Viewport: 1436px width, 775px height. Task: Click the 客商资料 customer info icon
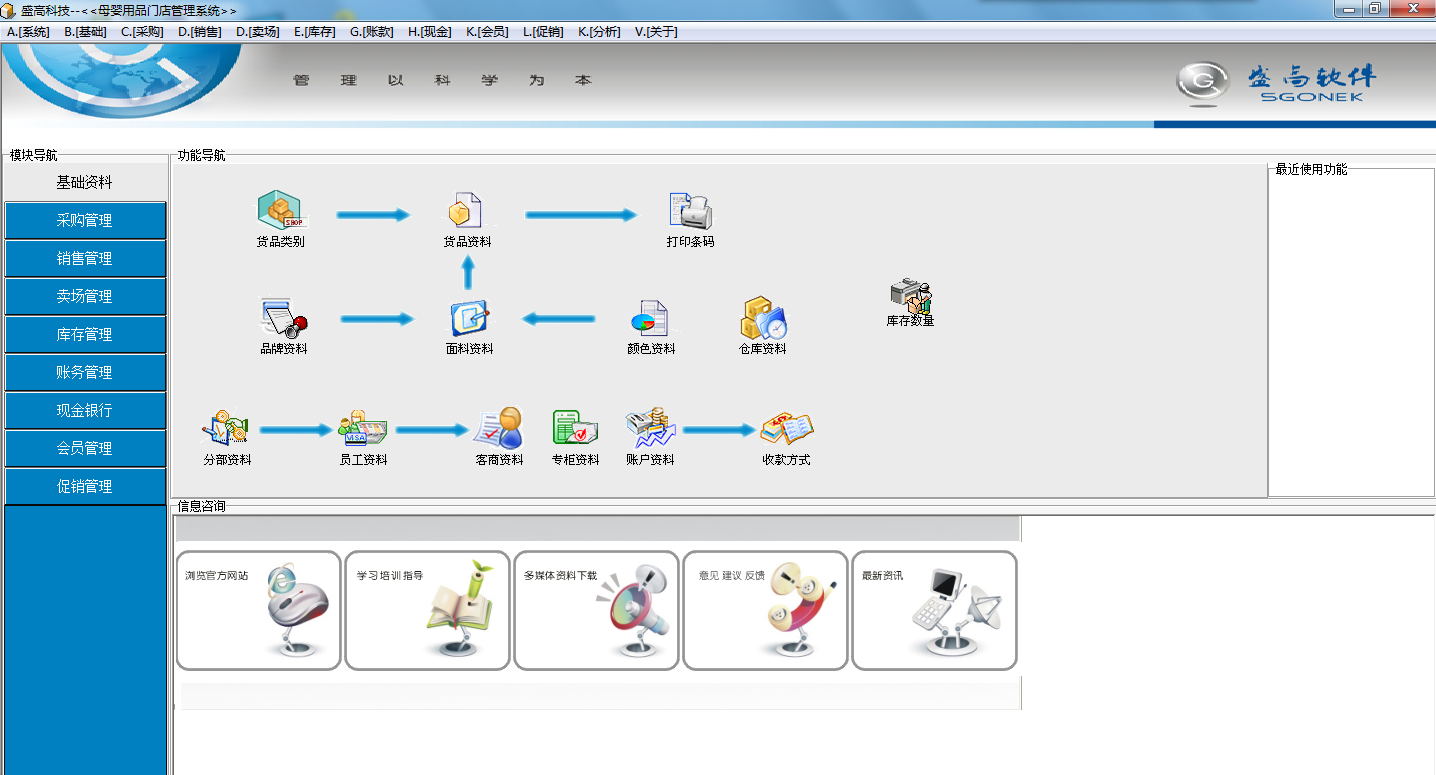tap(499, 430)
